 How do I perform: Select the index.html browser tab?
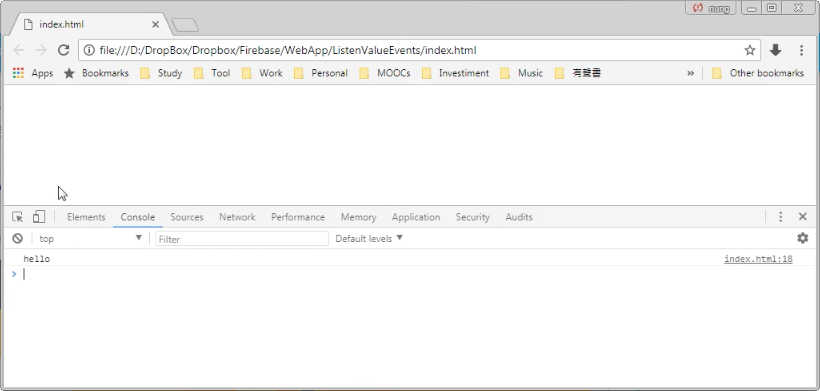(x=89, y=25)
